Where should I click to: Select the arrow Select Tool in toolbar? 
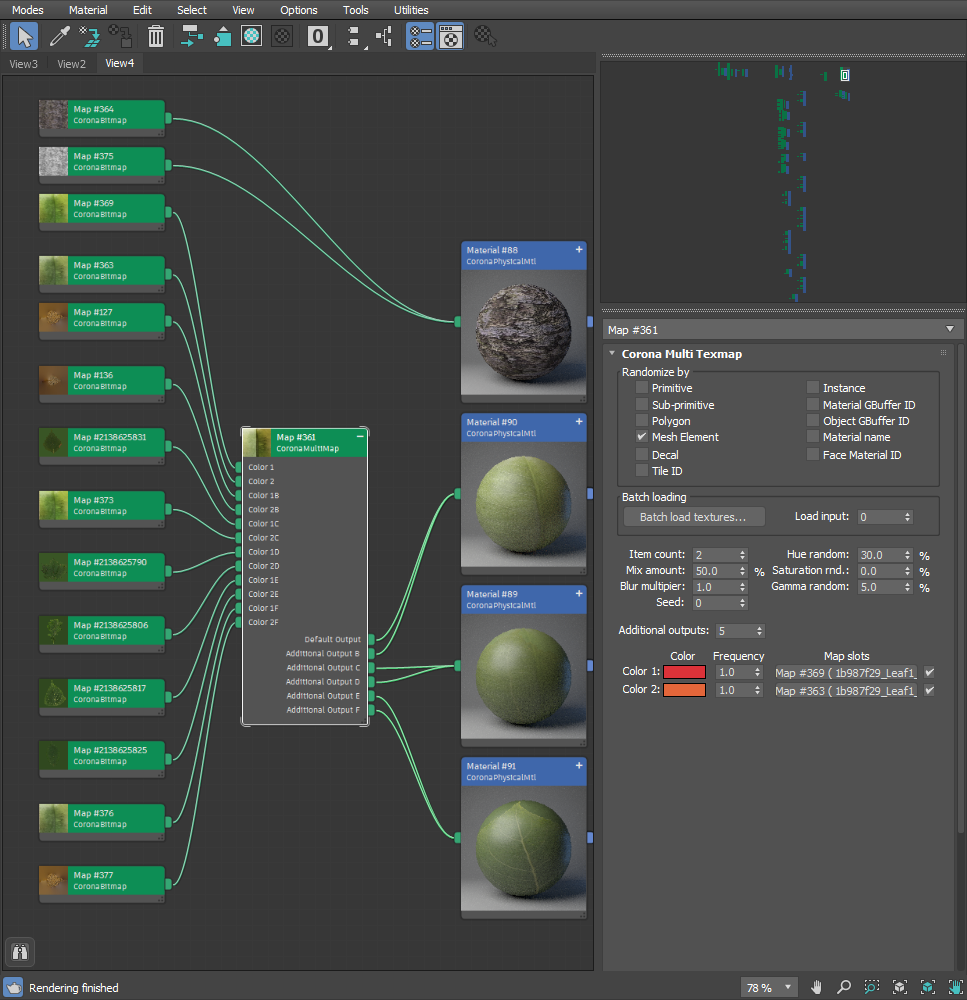23,36
